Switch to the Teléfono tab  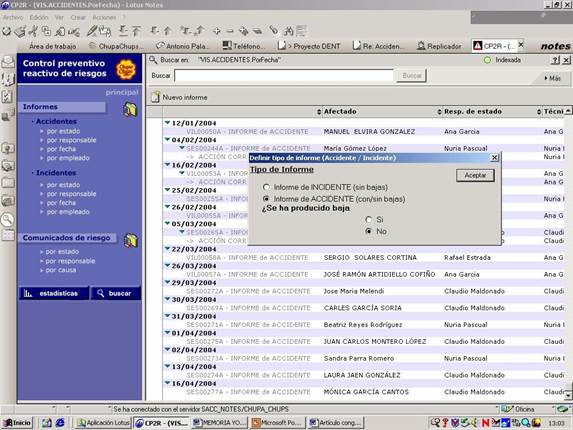(244, 46)
